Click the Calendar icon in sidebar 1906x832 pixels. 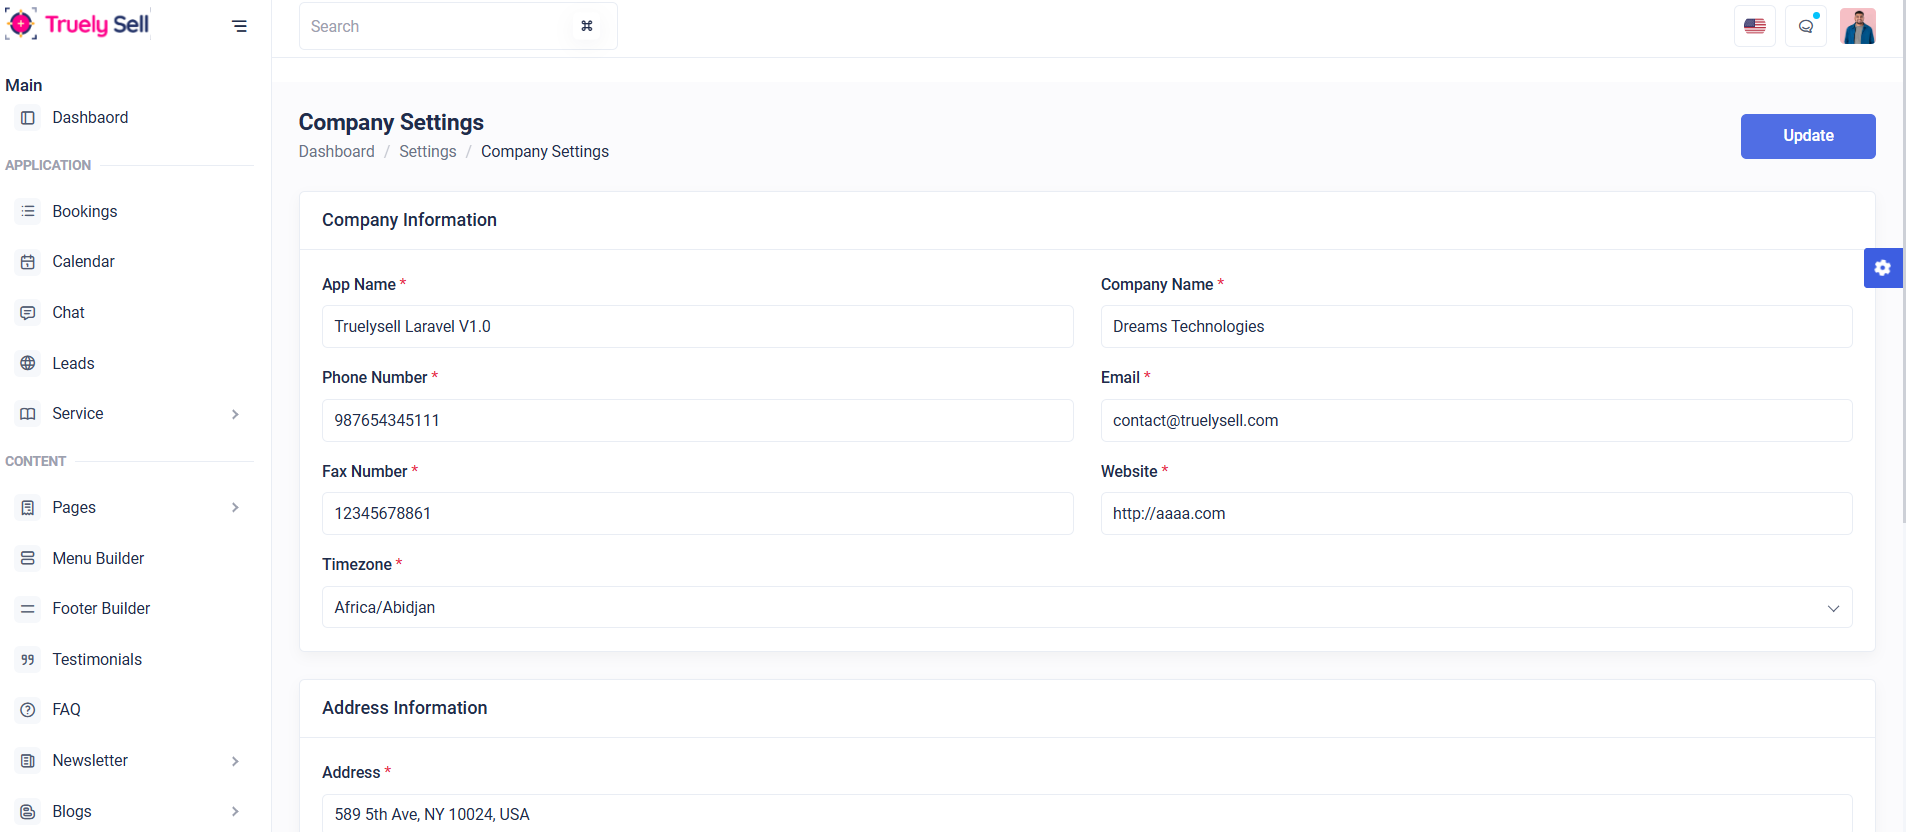[x=28, y=262]
